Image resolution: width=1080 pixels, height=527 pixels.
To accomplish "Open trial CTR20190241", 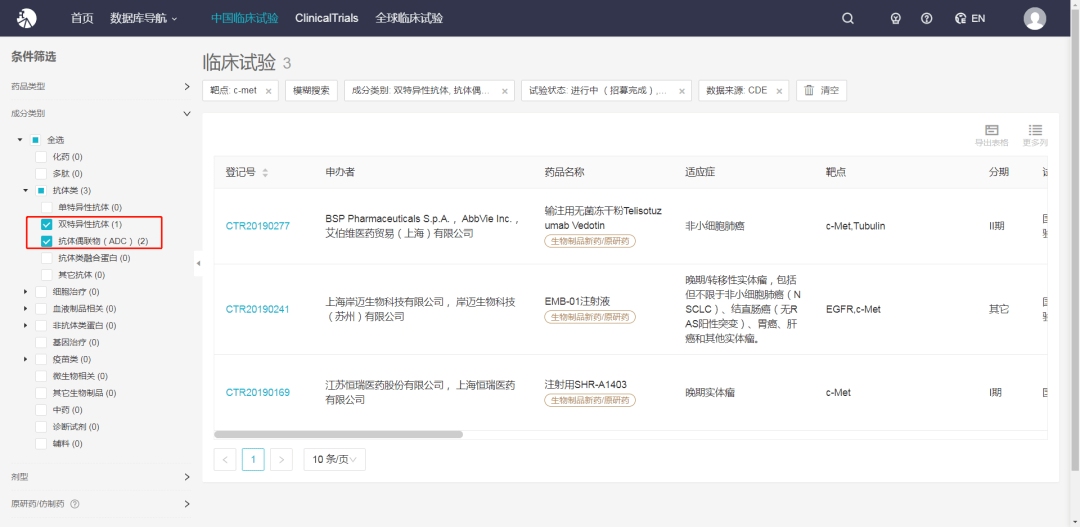I will (258, 309).
